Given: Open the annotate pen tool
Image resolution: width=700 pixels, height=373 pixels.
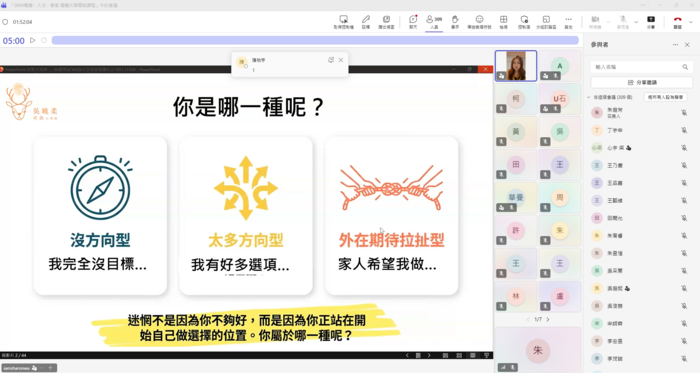Looking at the screenshot, I should click(366, 21).
